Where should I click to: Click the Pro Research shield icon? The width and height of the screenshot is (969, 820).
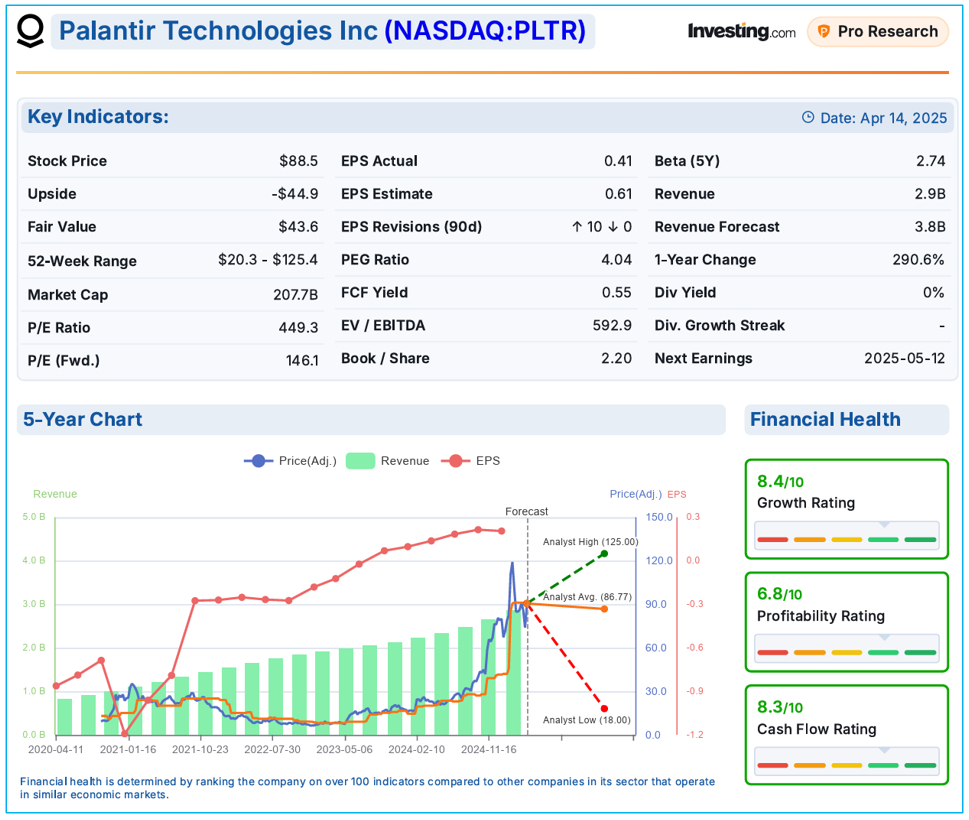point(823,32)
